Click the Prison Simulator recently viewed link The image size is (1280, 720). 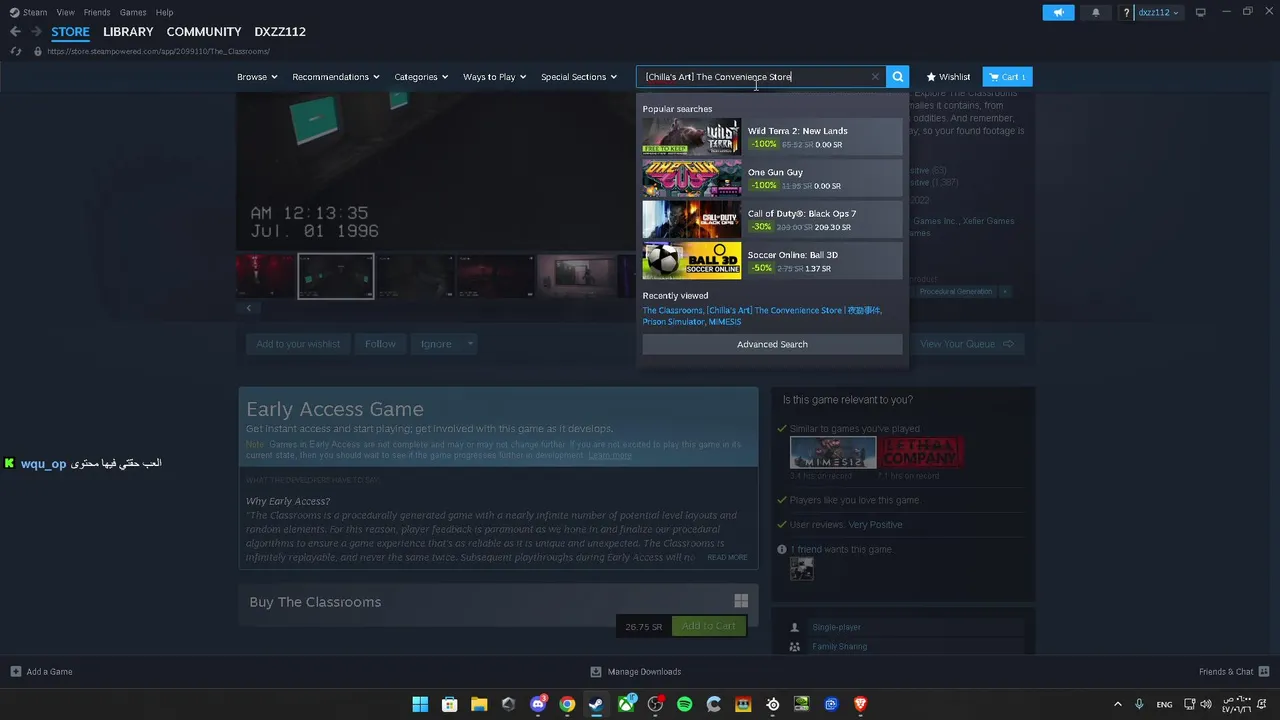[x=673, y=322]
